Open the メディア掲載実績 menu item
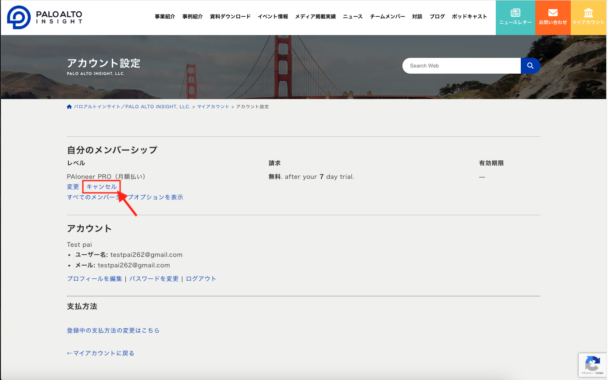This screenshot has height=380, width=608. point(315,17)
